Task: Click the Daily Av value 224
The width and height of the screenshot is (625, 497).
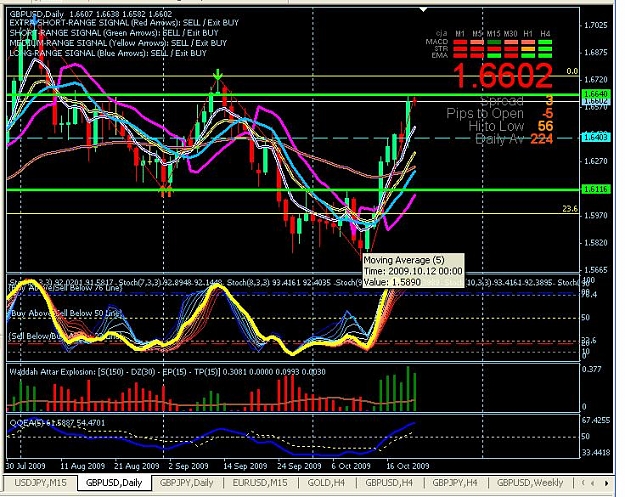Action: tap(541, 139)
